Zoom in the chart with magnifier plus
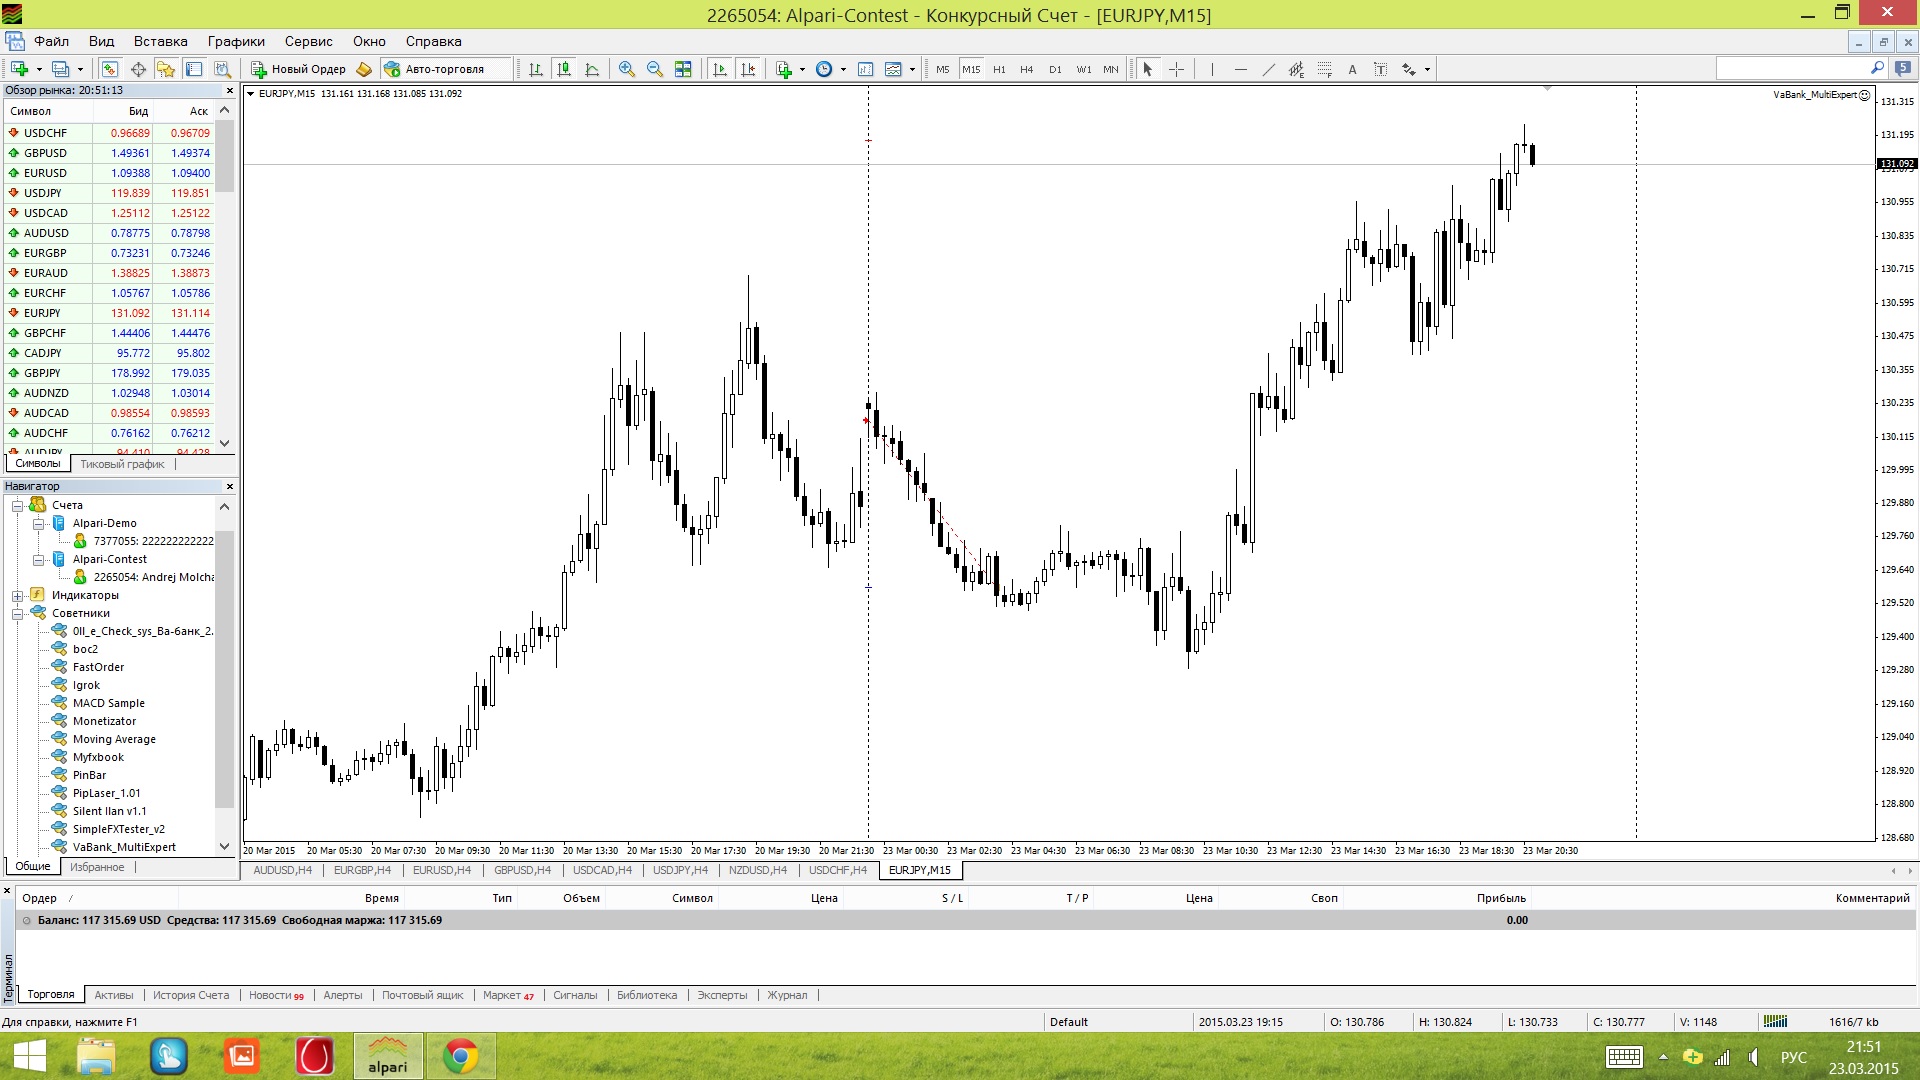The height and width of the screenshot is (1080, 1920). pyautogui.click(x=627, y=69)
